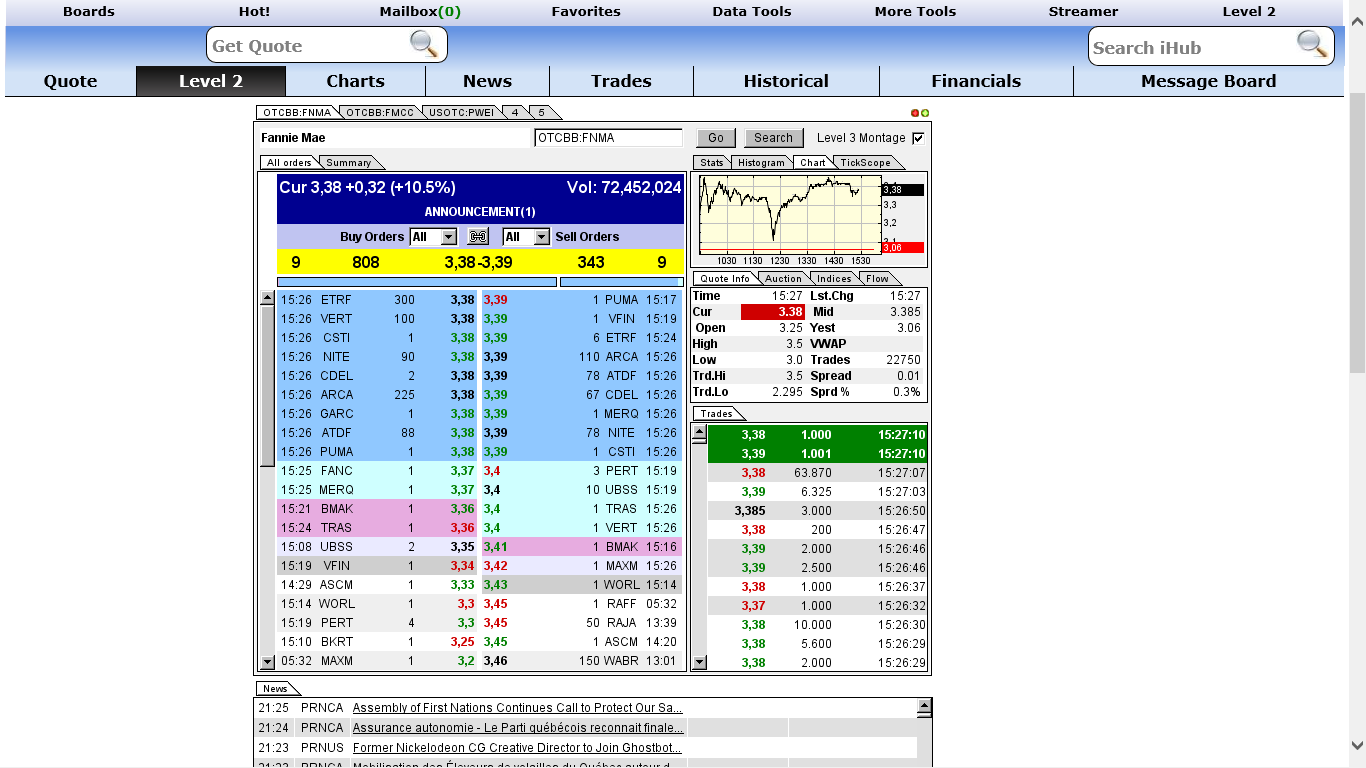Screen dimensions: 1366x768
Task: Click the Search iHub magnifier icon
Action: click(1312, 44)
